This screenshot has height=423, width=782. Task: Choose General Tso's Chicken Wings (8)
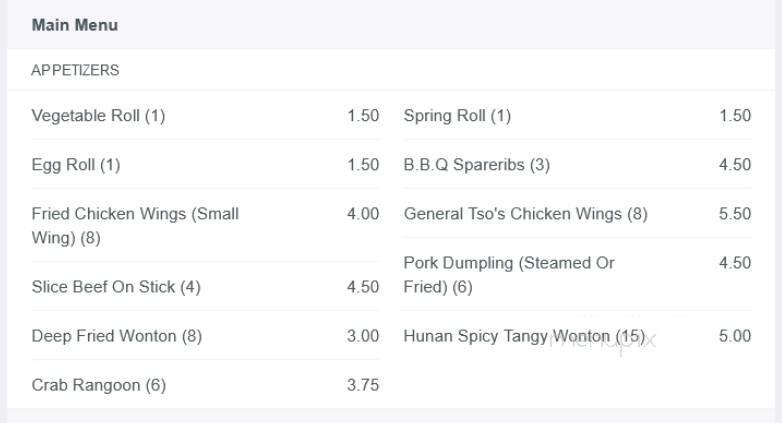(525, 214)
